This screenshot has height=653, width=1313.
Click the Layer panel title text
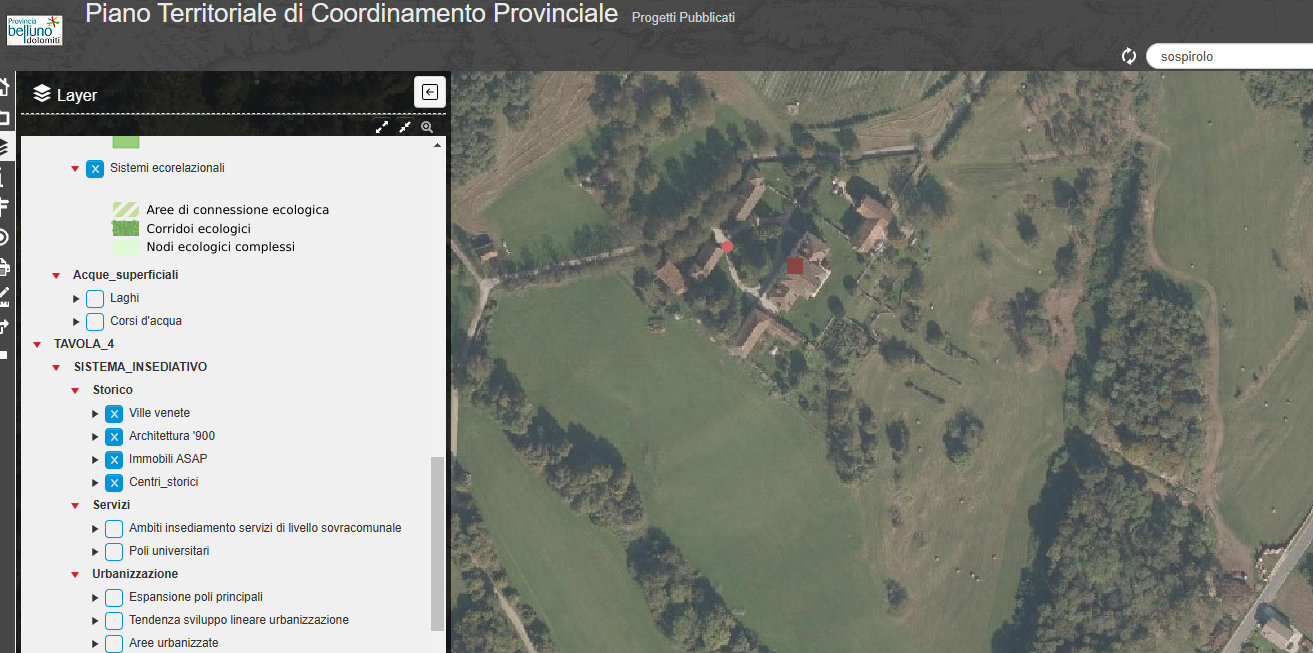(77, 95)
